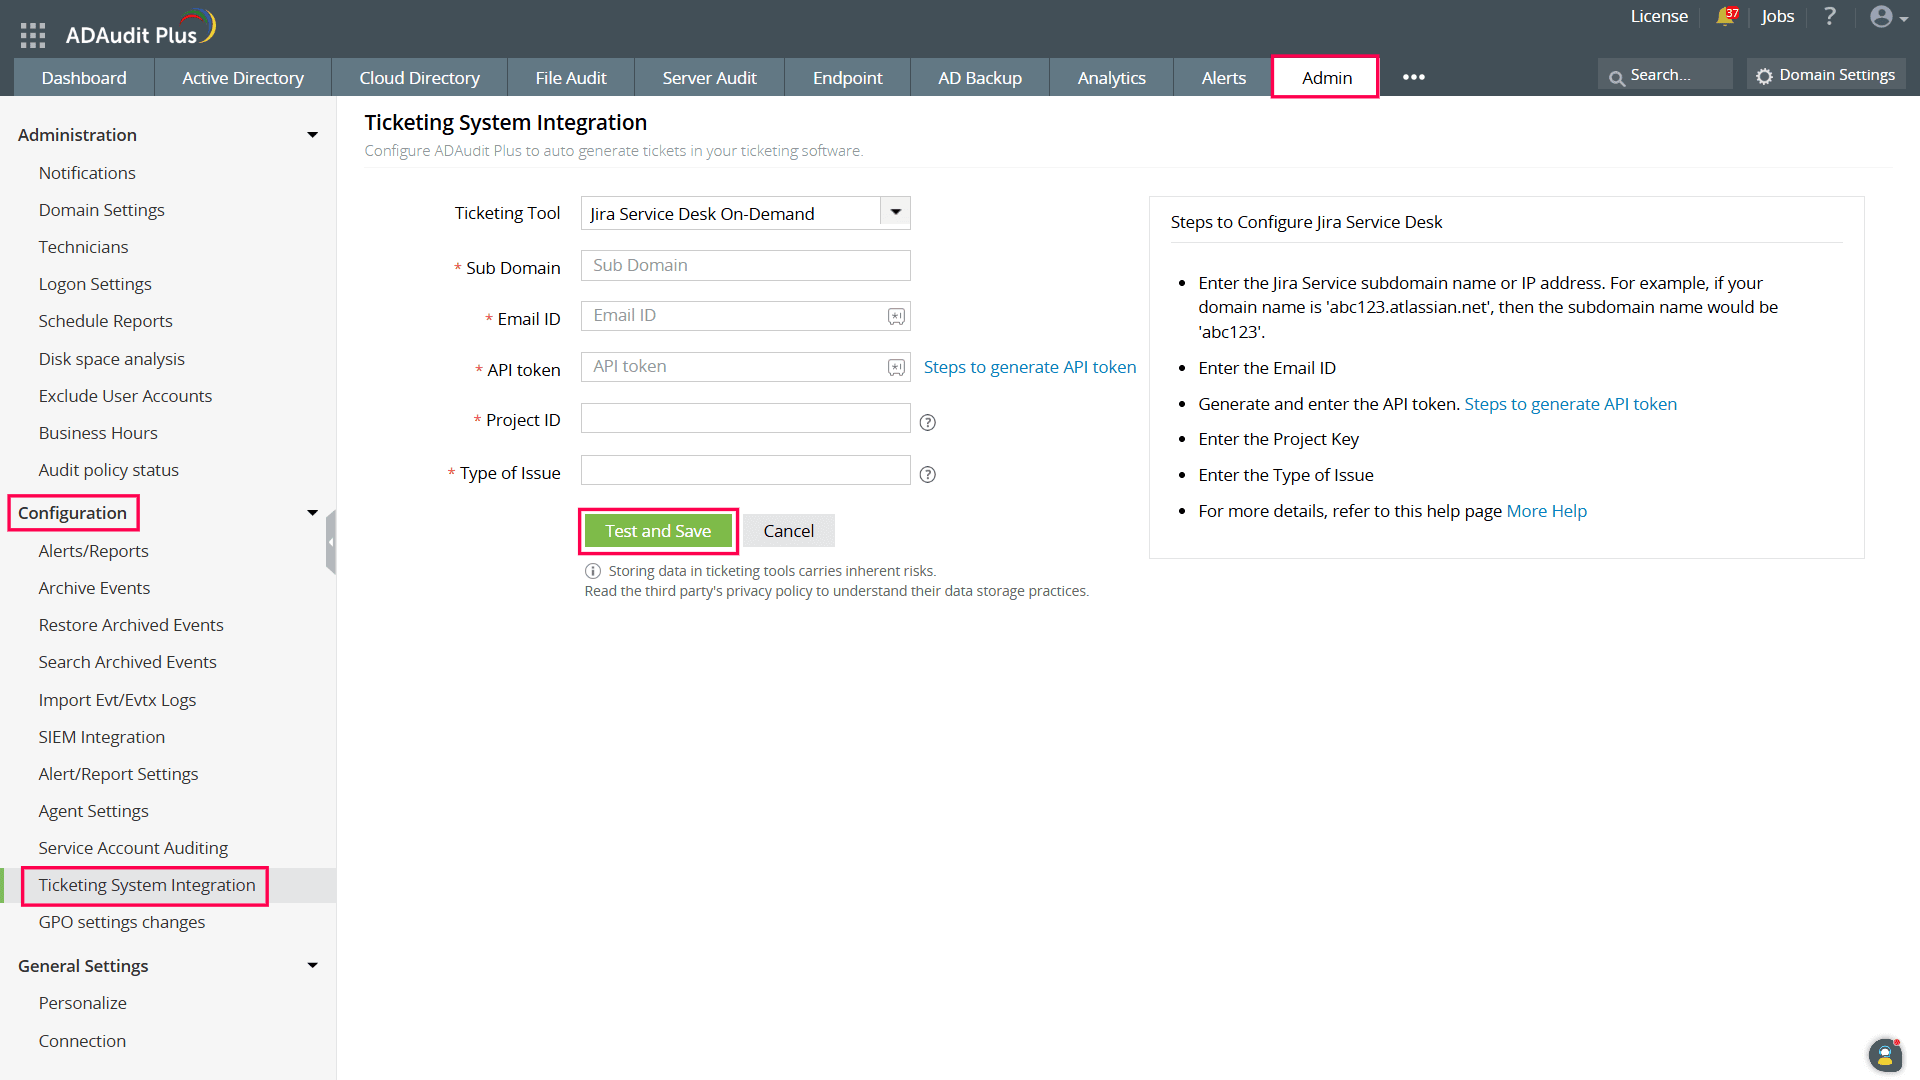Click the Sub Domain input field
1920x1080 pixels.
[x=745, y=265]
